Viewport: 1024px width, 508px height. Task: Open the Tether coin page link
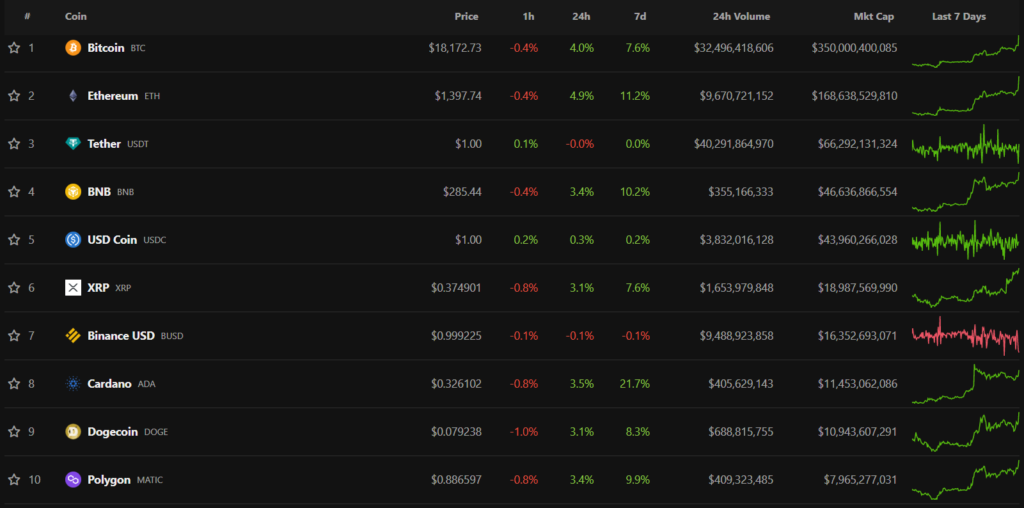[x=104, y=144]
